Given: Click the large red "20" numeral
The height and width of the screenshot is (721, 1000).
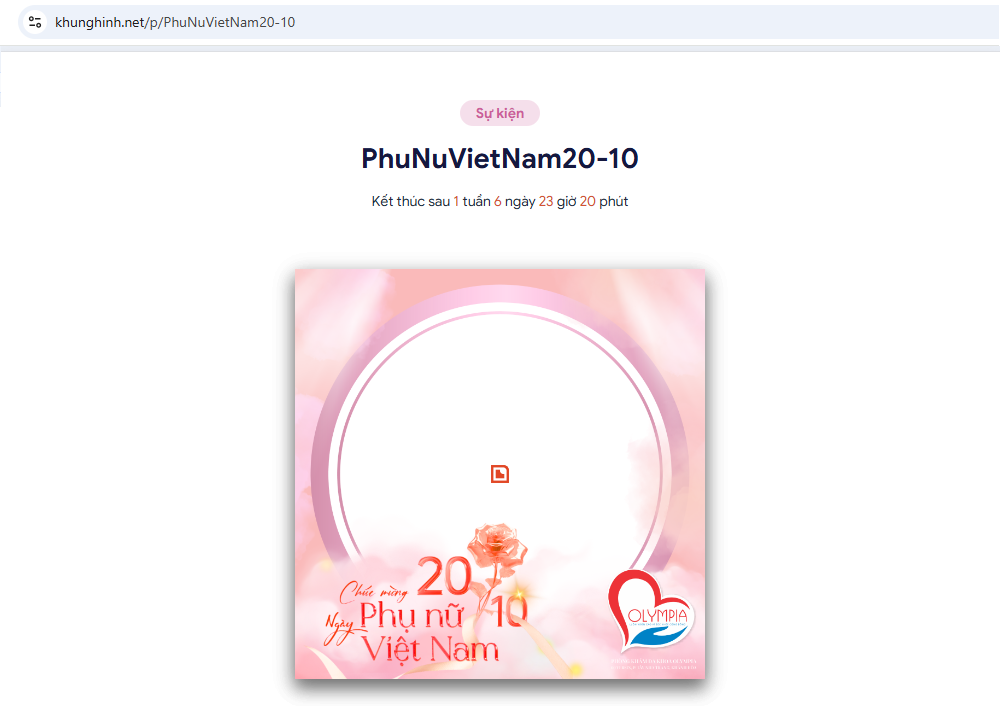Looking at the screenshot, I should click(444, 576).
